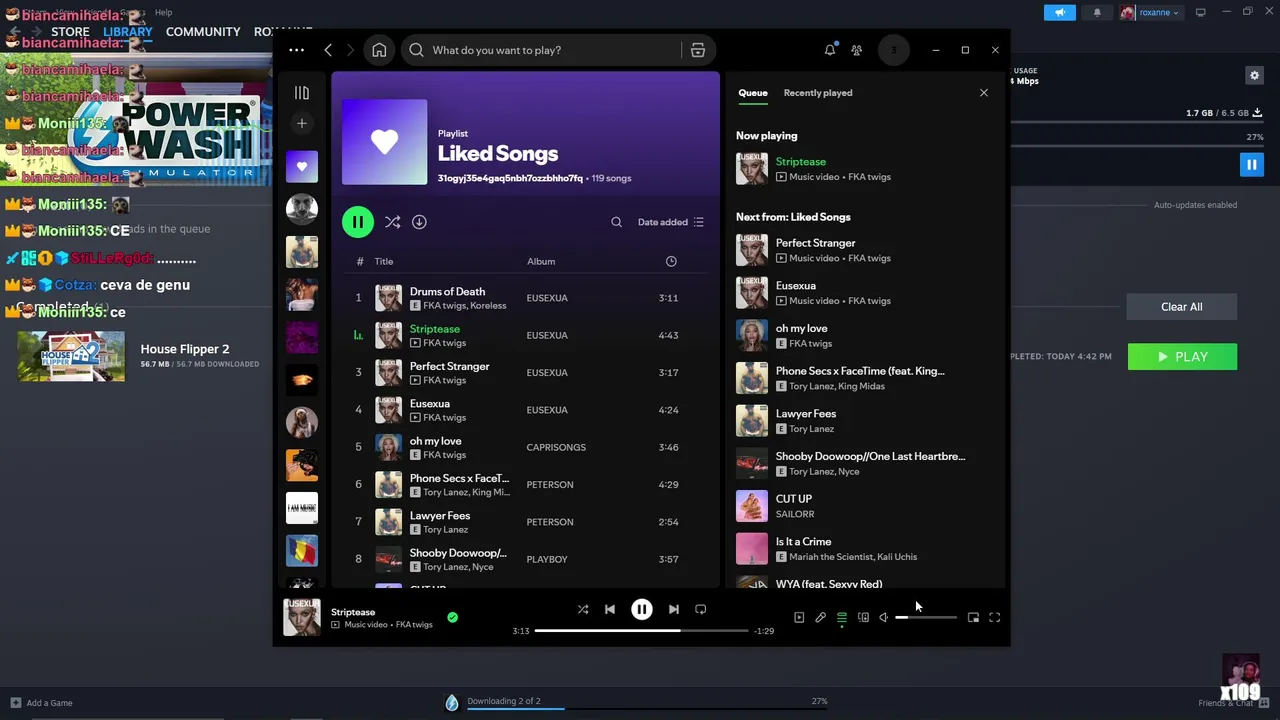This screenshot has width=1280, height=720.
Task: Click Add a Game in Steam
Action: (x=41, y=703)
